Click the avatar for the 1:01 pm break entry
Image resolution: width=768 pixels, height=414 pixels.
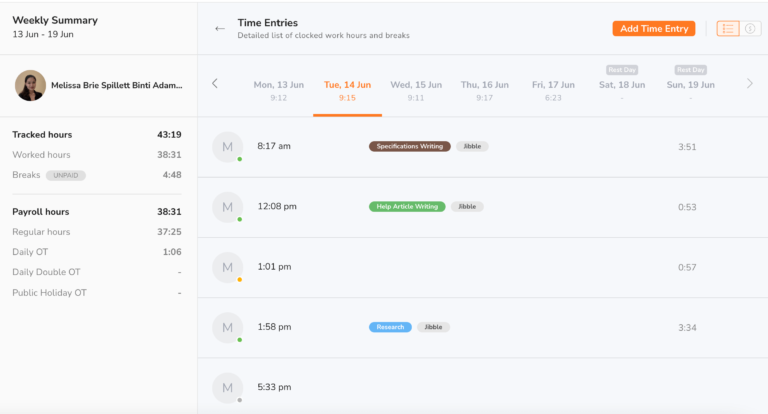[227, 267]
